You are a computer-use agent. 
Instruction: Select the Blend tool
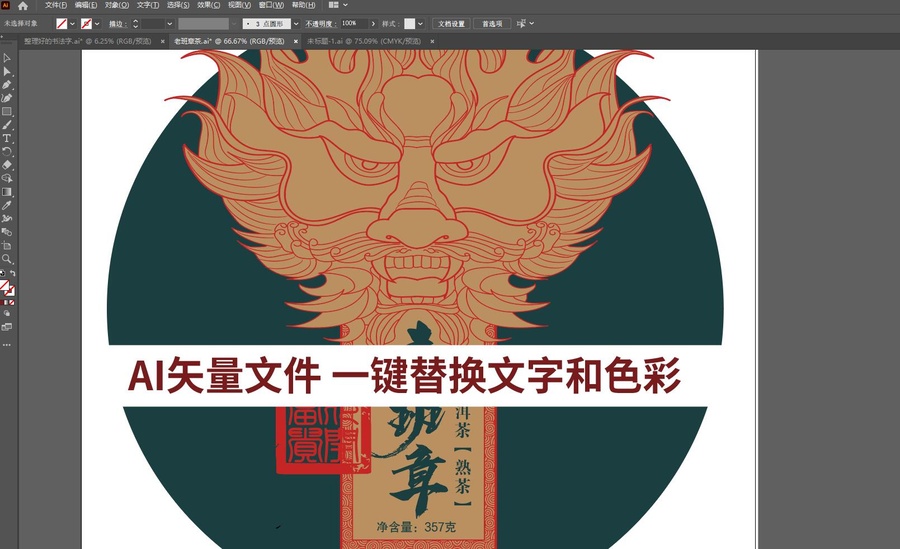point(7,232)
